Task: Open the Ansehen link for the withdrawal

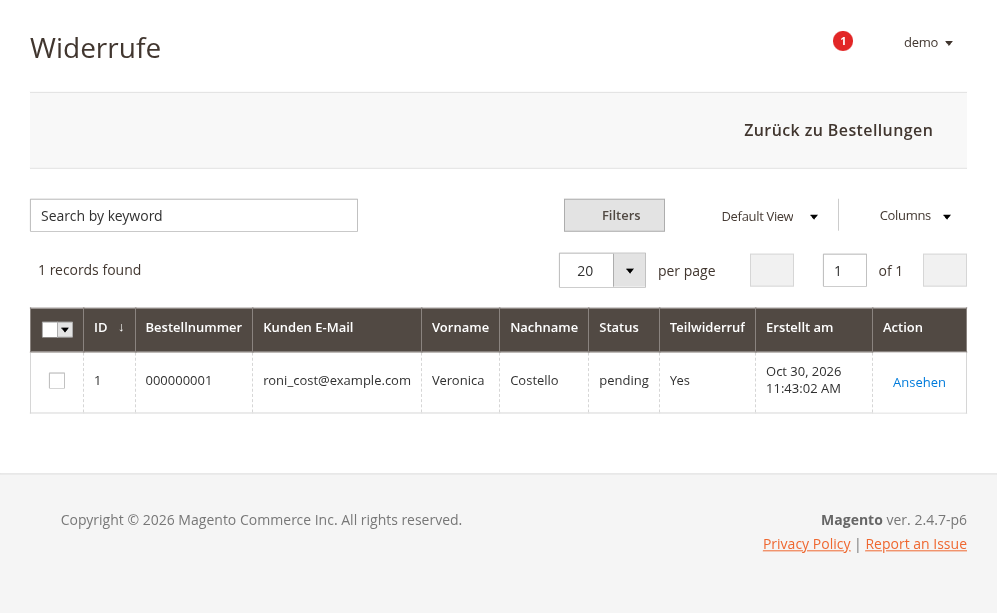Action: tap(919, 383)
